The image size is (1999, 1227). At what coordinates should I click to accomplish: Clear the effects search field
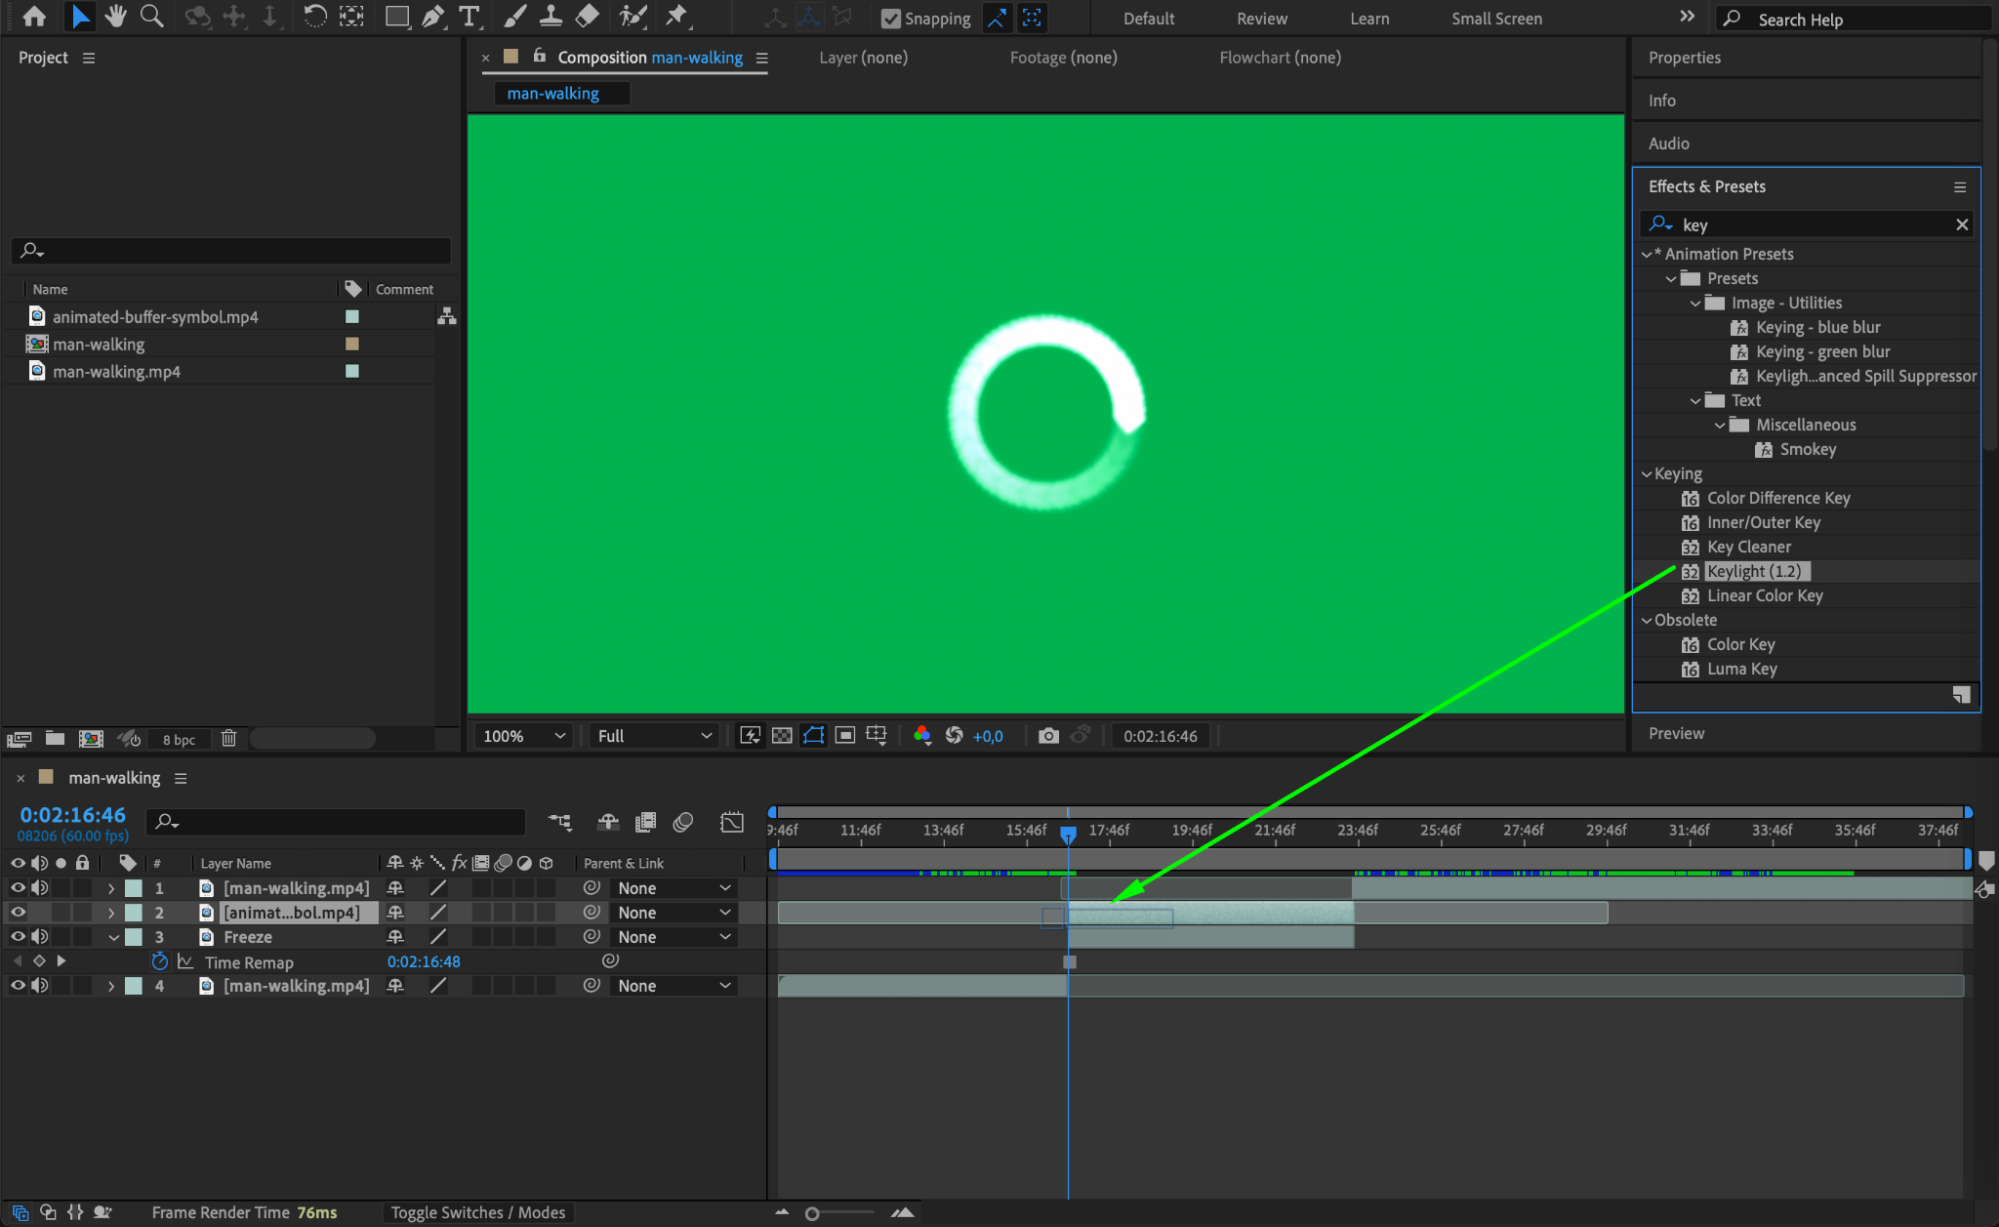pyautogui.click(x=1961, y=225)
